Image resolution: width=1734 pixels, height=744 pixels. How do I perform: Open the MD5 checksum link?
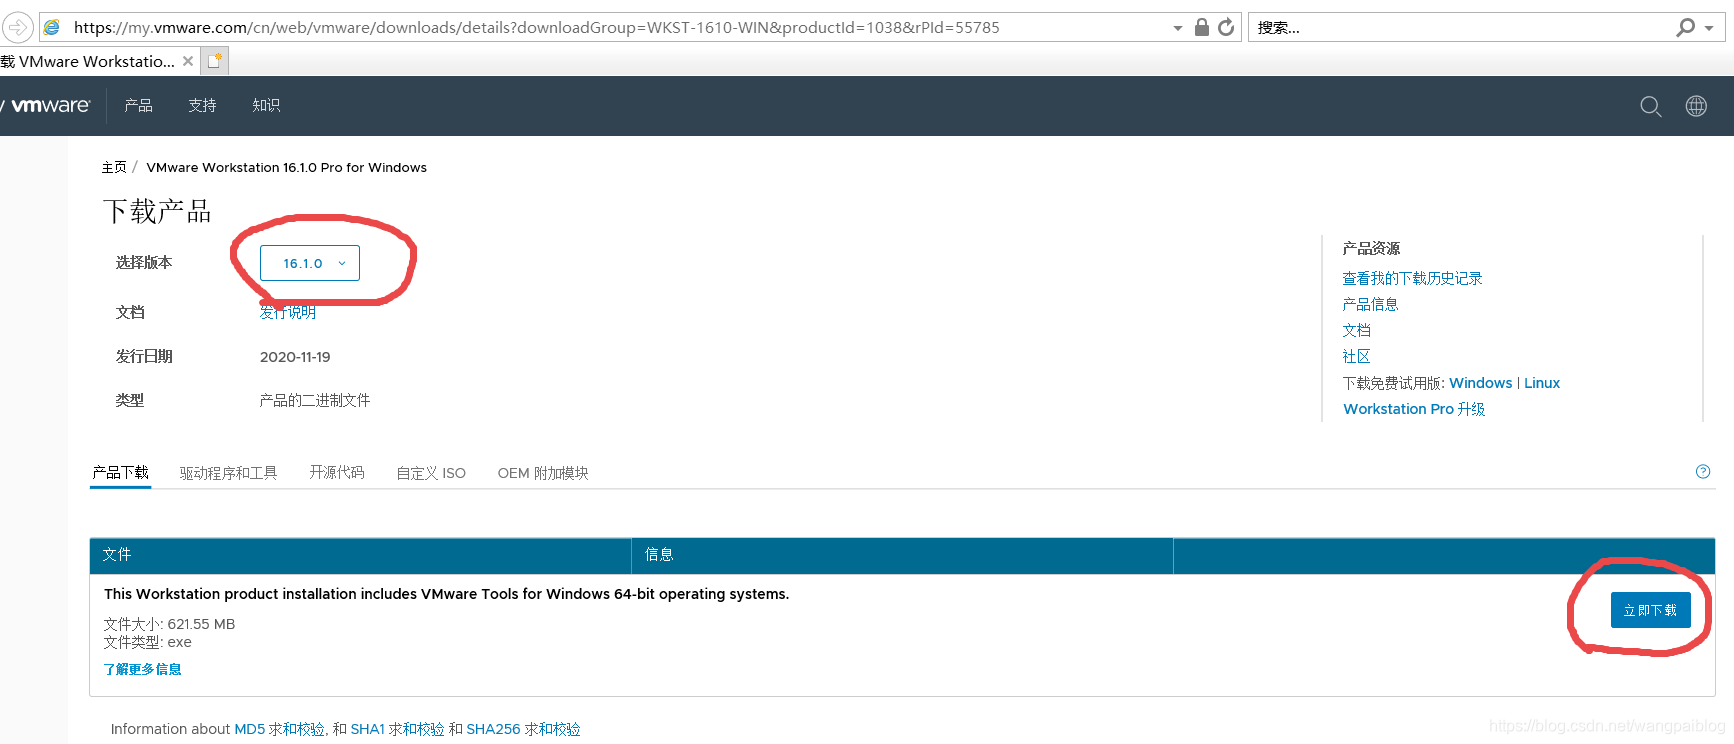tap(279, 729)
